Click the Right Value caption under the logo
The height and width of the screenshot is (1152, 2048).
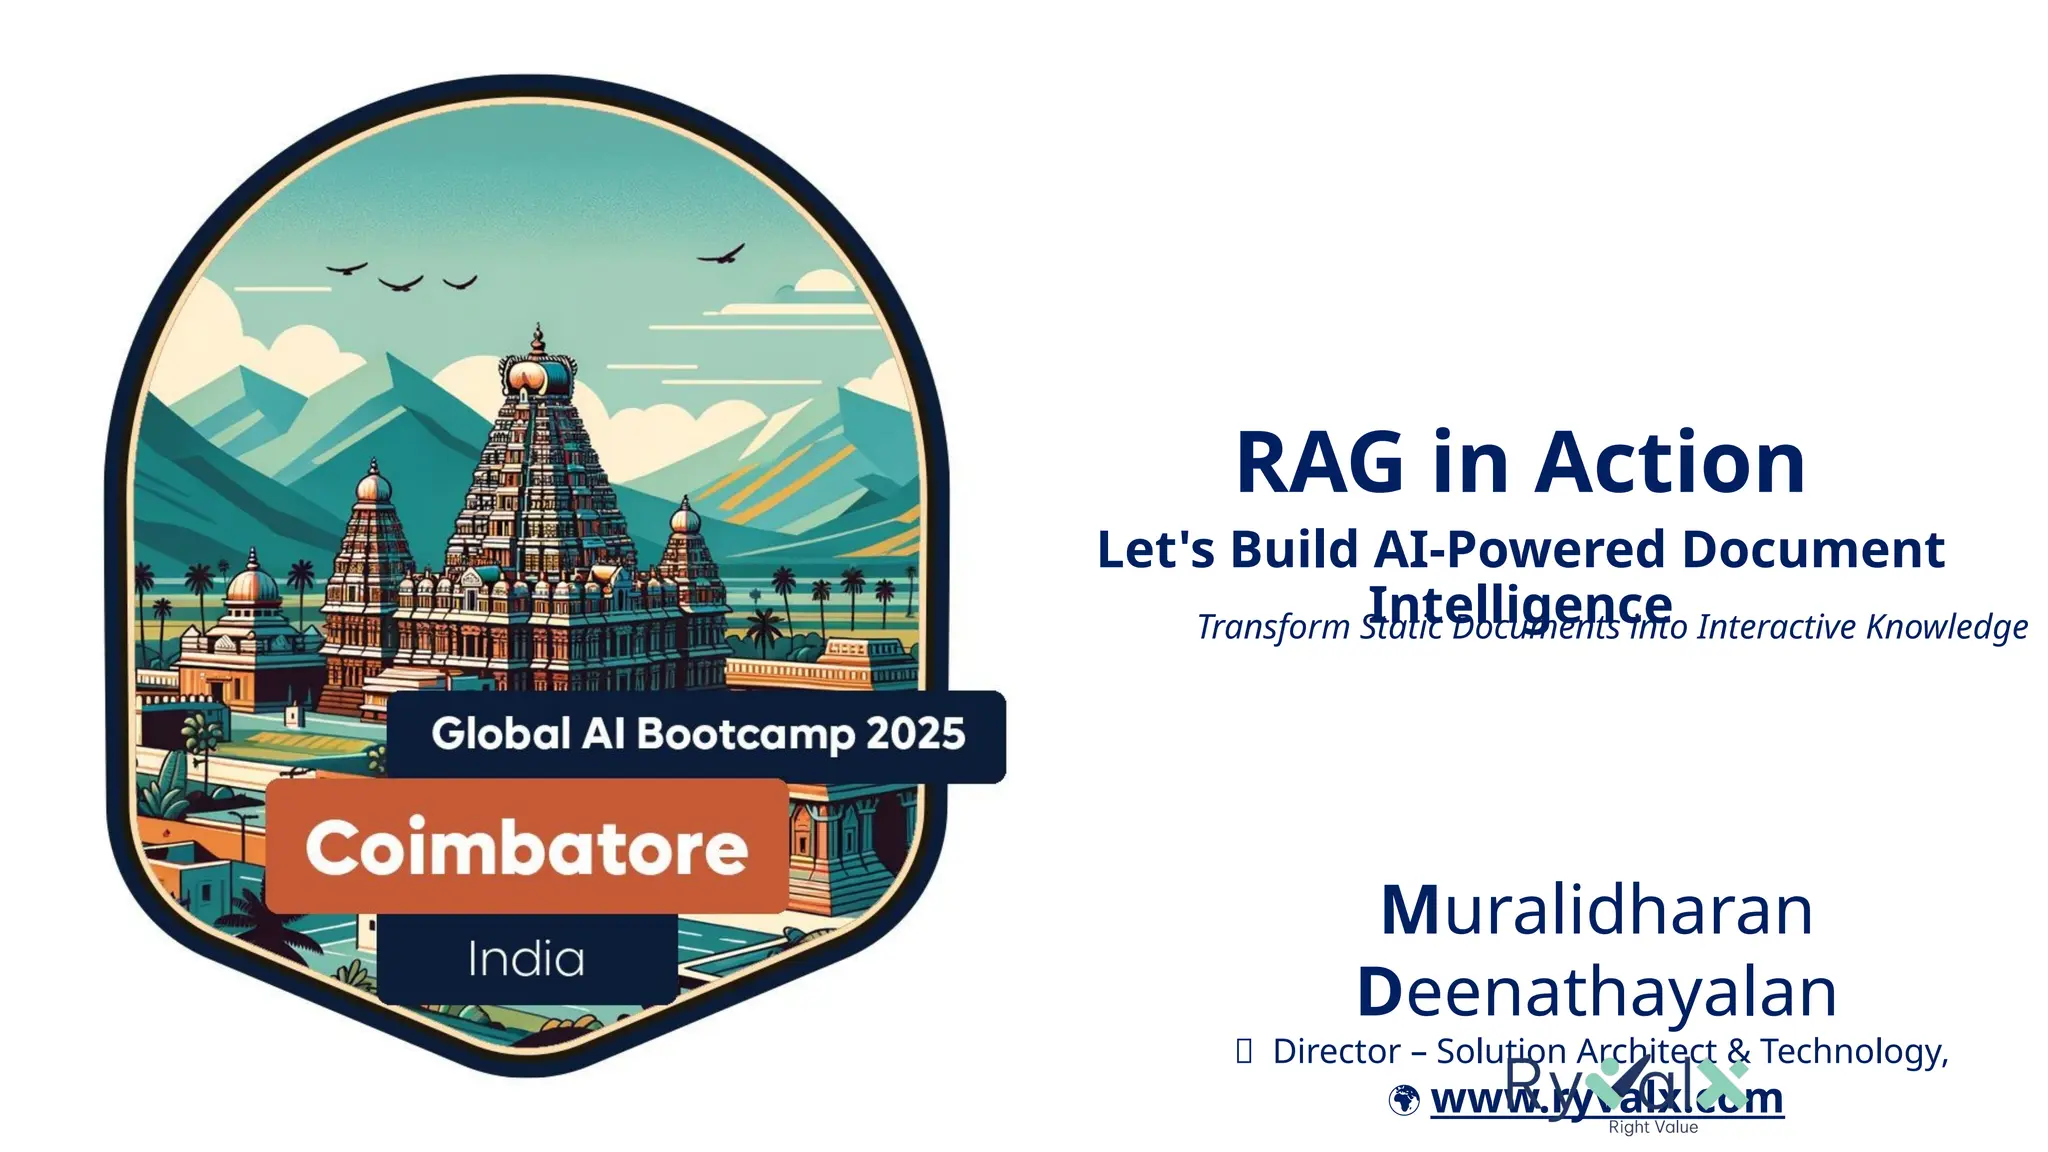[x=1652, y=1128]
